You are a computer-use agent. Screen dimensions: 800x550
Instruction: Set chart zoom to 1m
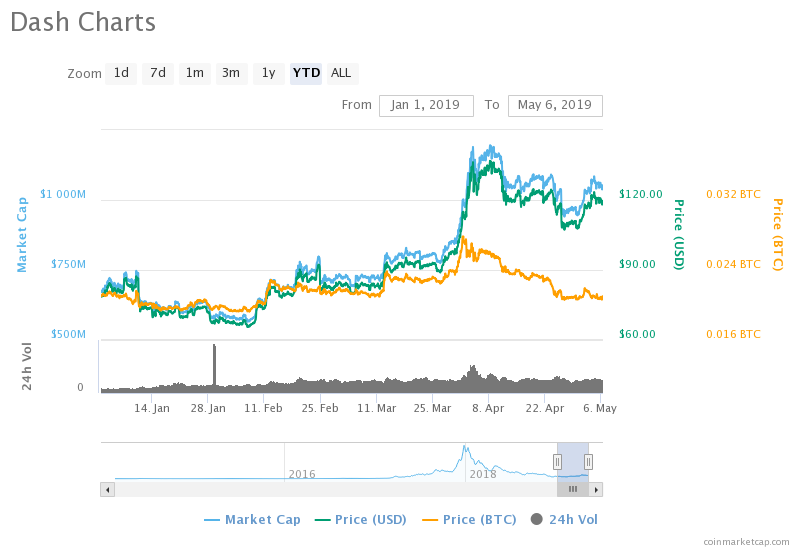[194, 73]
